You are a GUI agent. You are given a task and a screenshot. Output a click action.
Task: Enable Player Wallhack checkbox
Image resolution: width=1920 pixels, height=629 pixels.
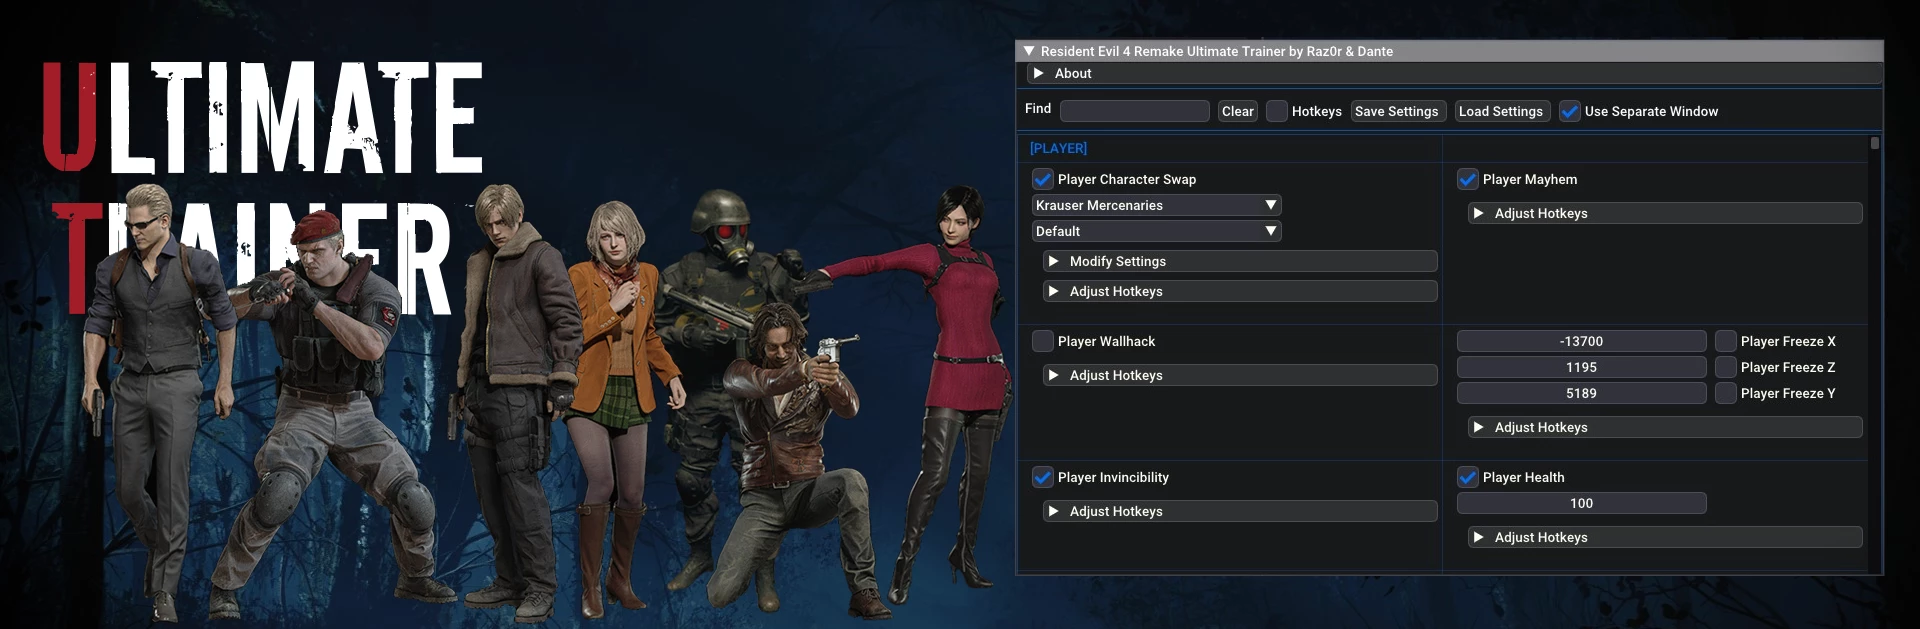(1043, 341)
